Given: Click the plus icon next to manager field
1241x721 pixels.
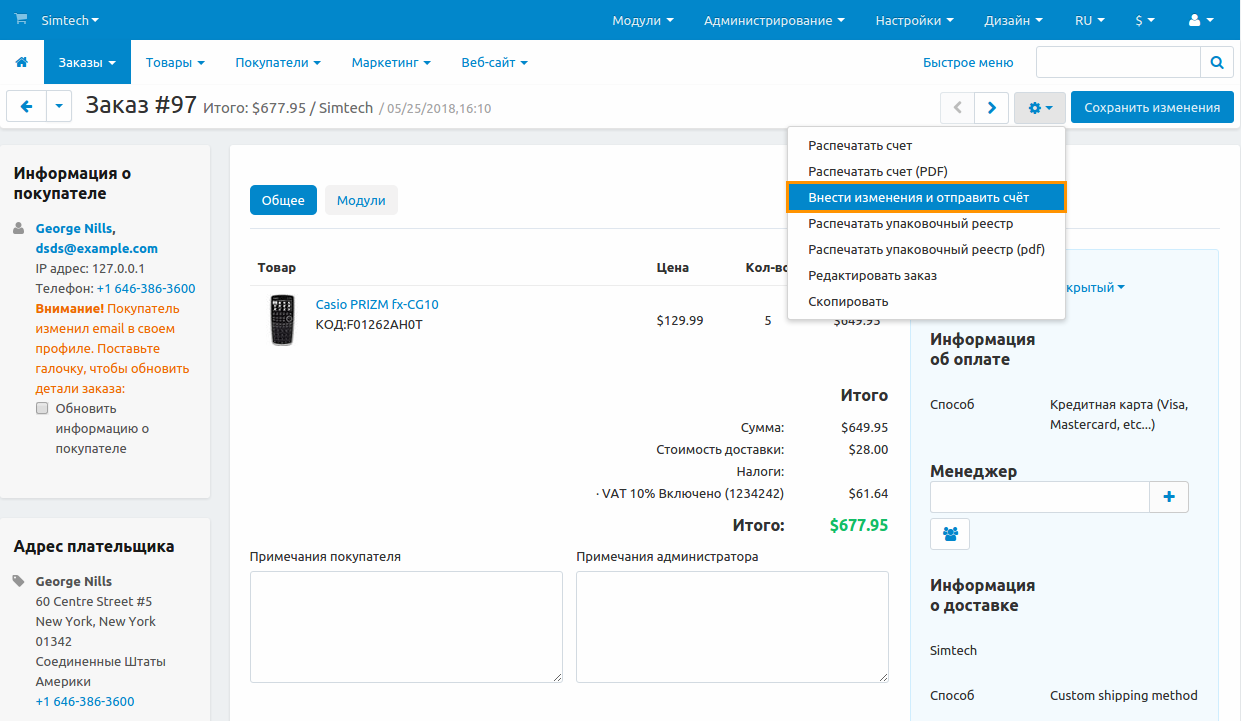Looking at the screenshot, I should [1169, 497].
